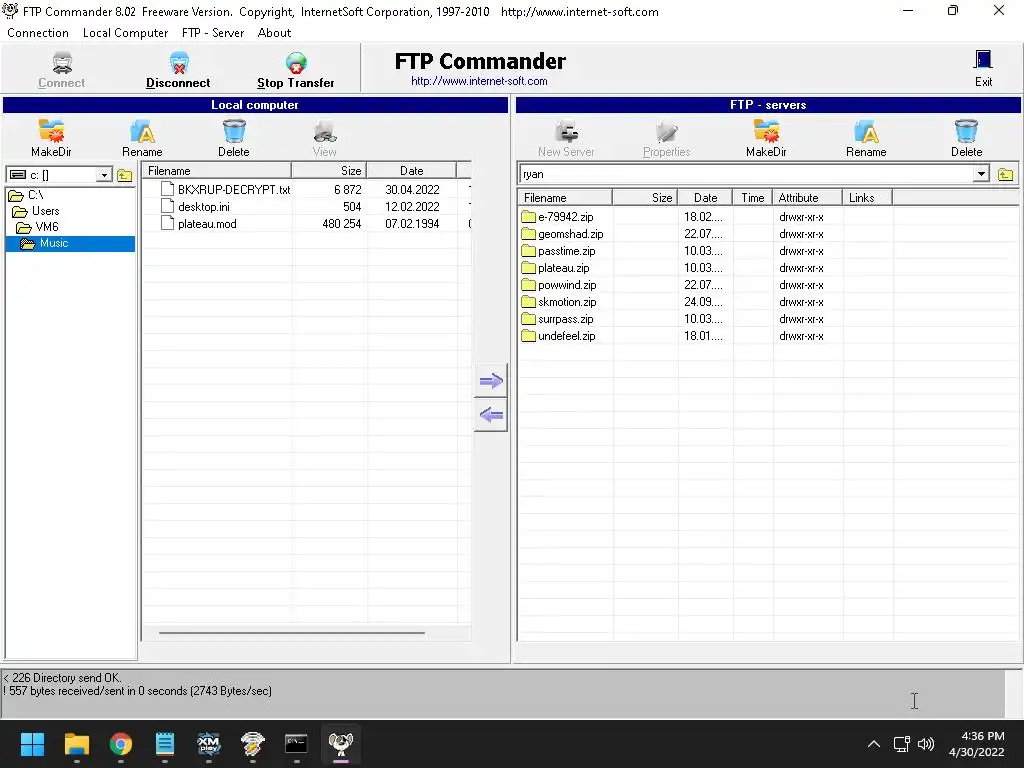1024x768 pixels.
Task: Sort local files by Size header
Action: click(x=329, y=170)
